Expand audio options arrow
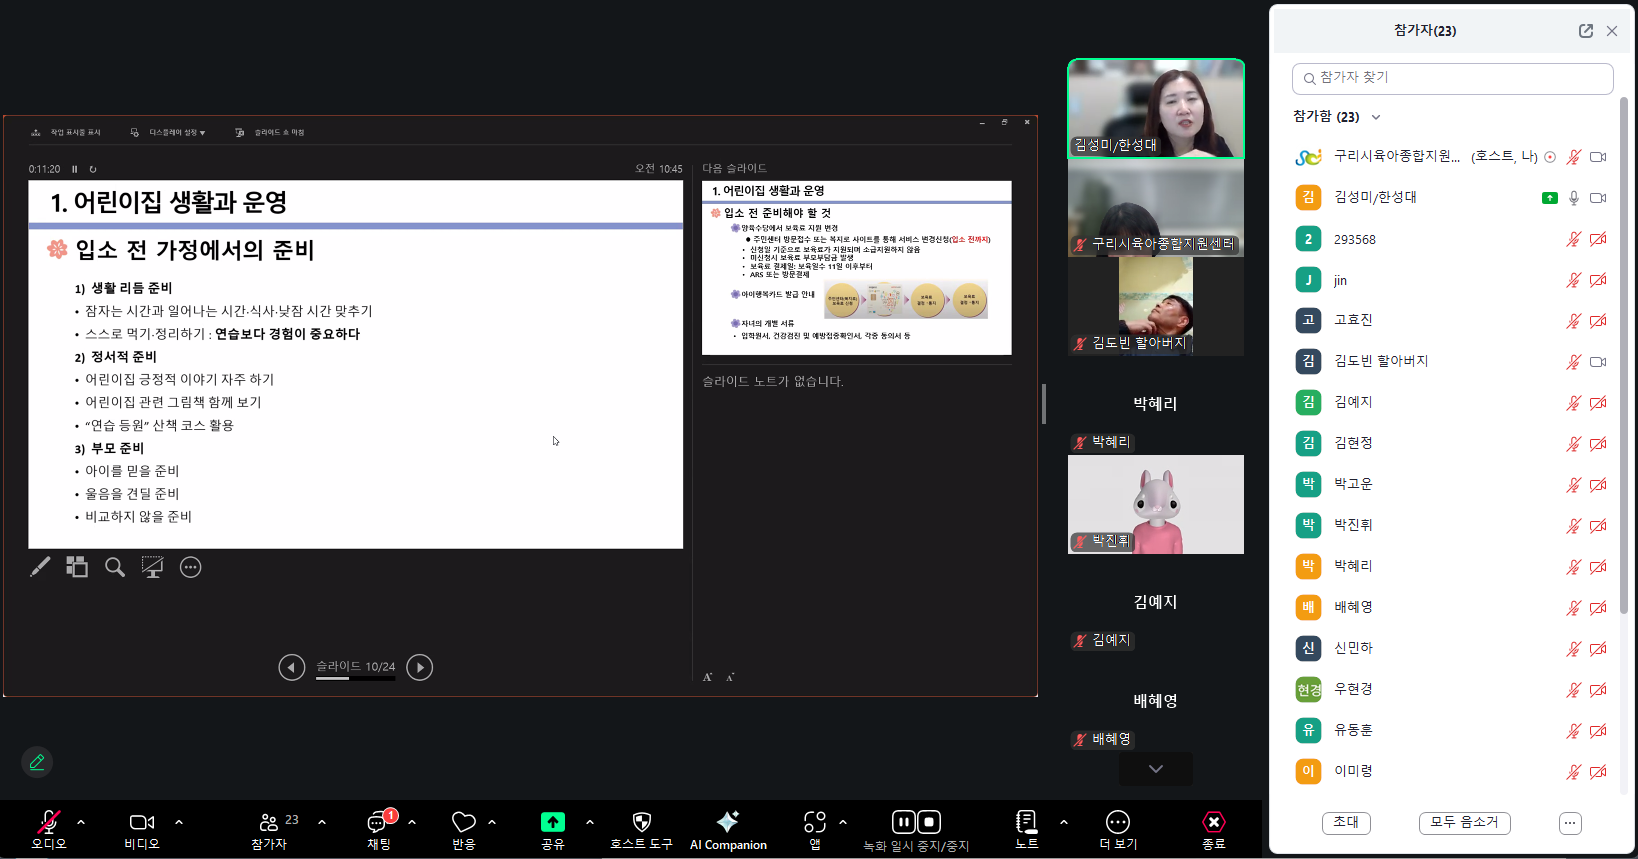 pyautogui.click(x=81, y=822)
